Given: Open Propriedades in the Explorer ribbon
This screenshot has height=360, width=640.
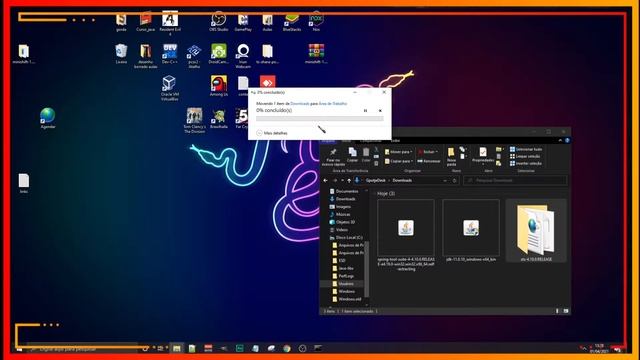Looking at the screenshot, I should pos(483,155).
